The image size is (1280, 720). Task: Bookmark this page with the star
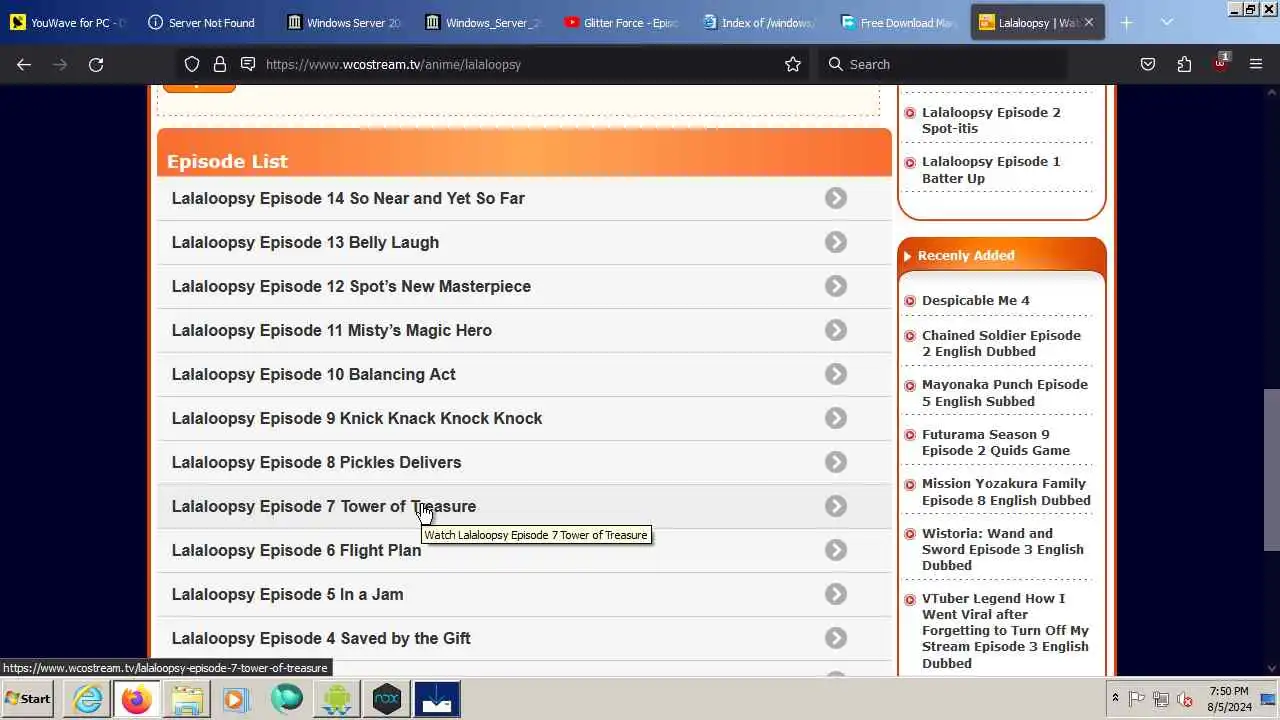pyautogui.click(x=793, y=64)
